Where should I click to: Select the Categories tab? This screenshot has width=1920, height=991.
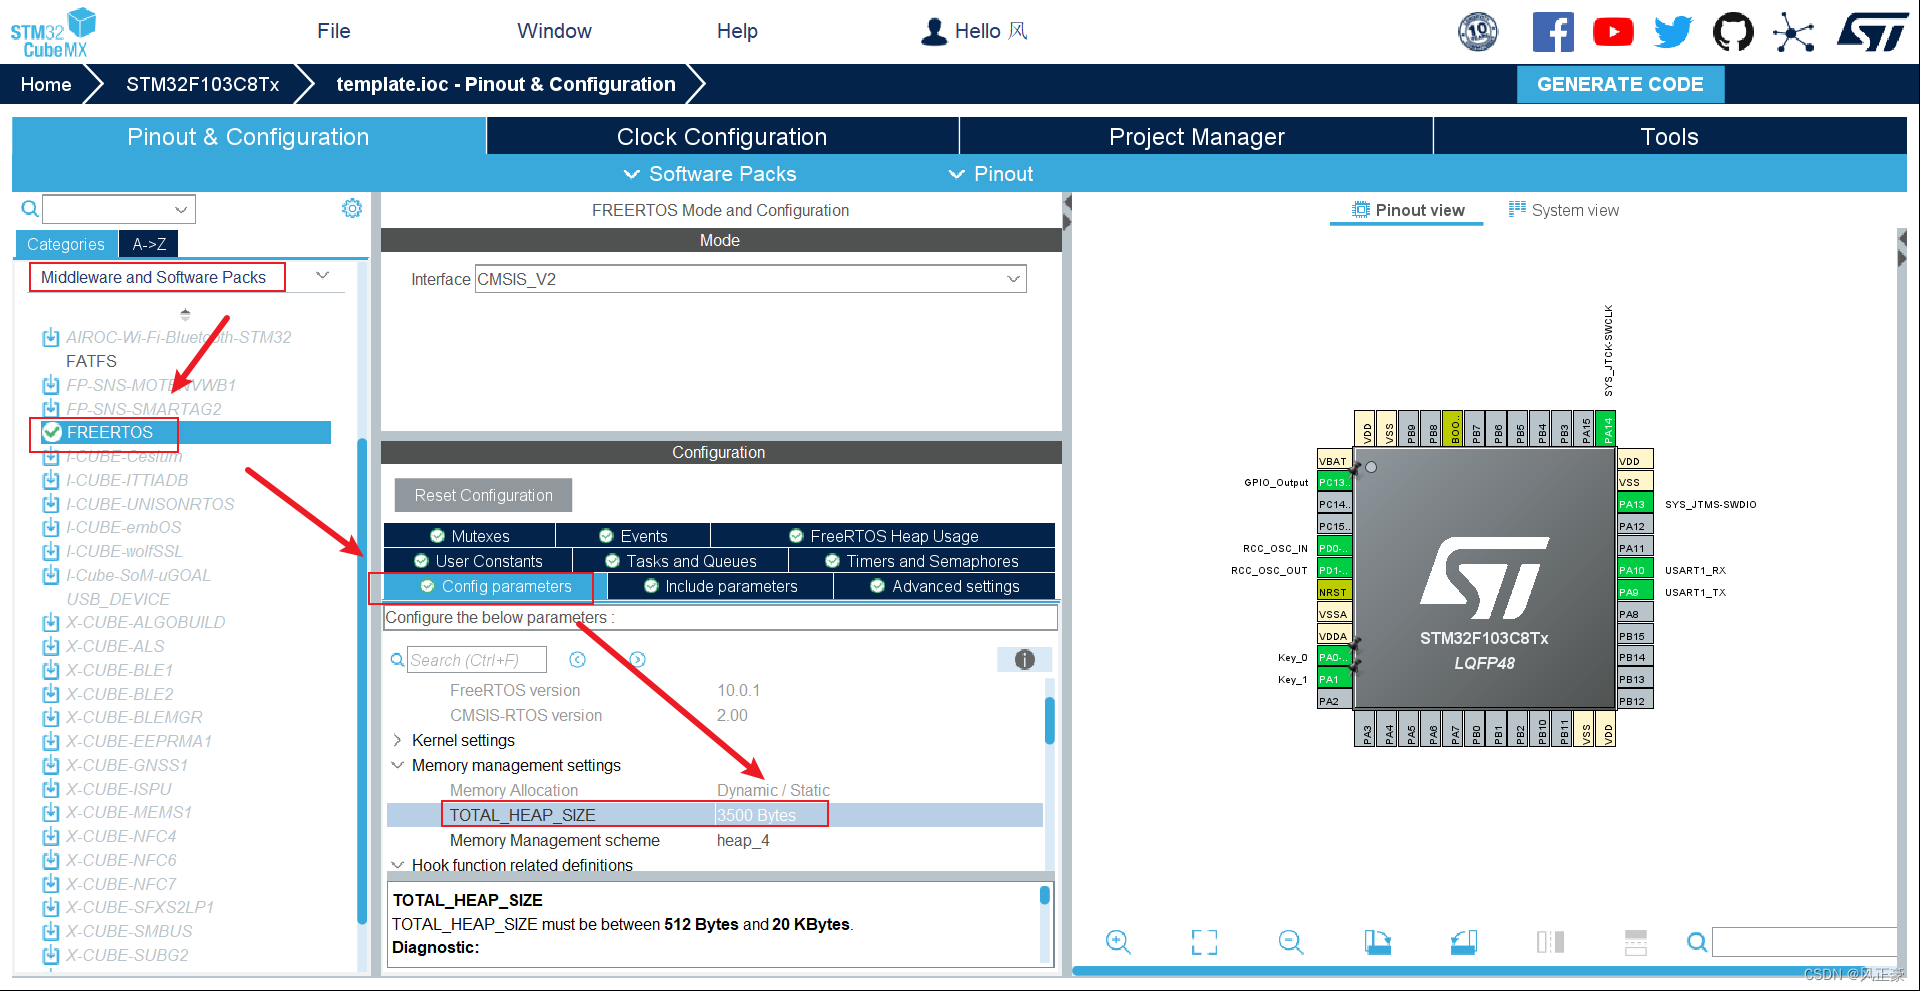tap(66, 244)
